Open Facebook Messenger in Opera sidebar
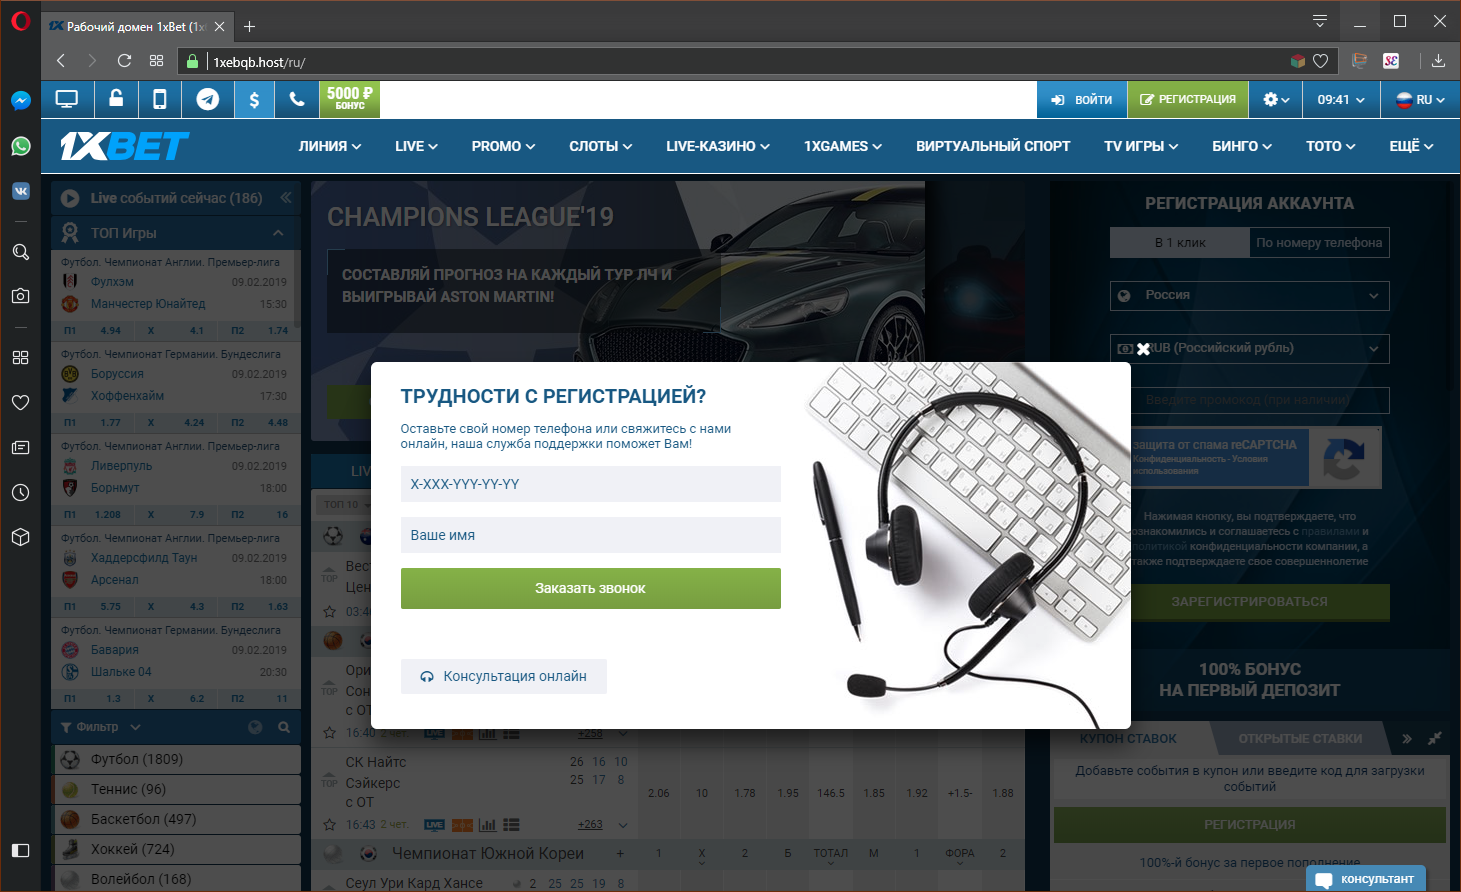Image resolution: width=1461 pixels, height=892 pixels. pyautogui.click(x=20, y=101)
